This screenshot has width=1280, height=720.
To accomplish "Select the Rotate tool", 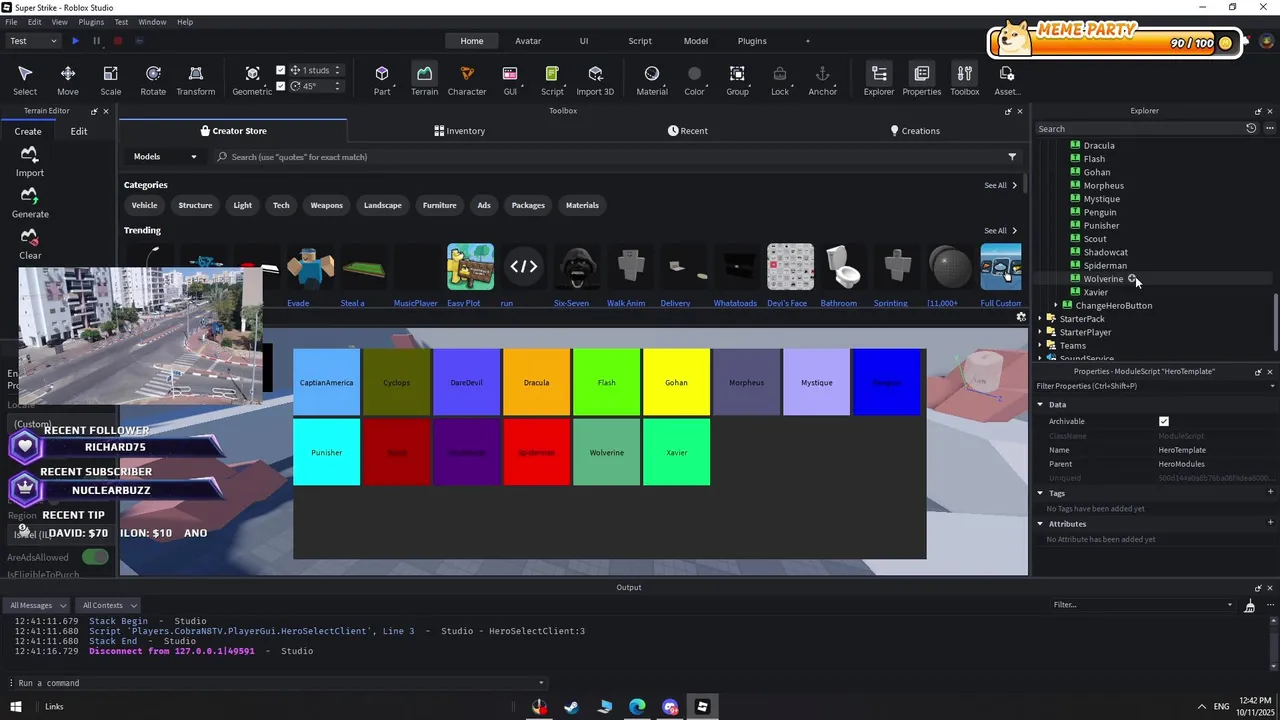I will click(153, 80).
